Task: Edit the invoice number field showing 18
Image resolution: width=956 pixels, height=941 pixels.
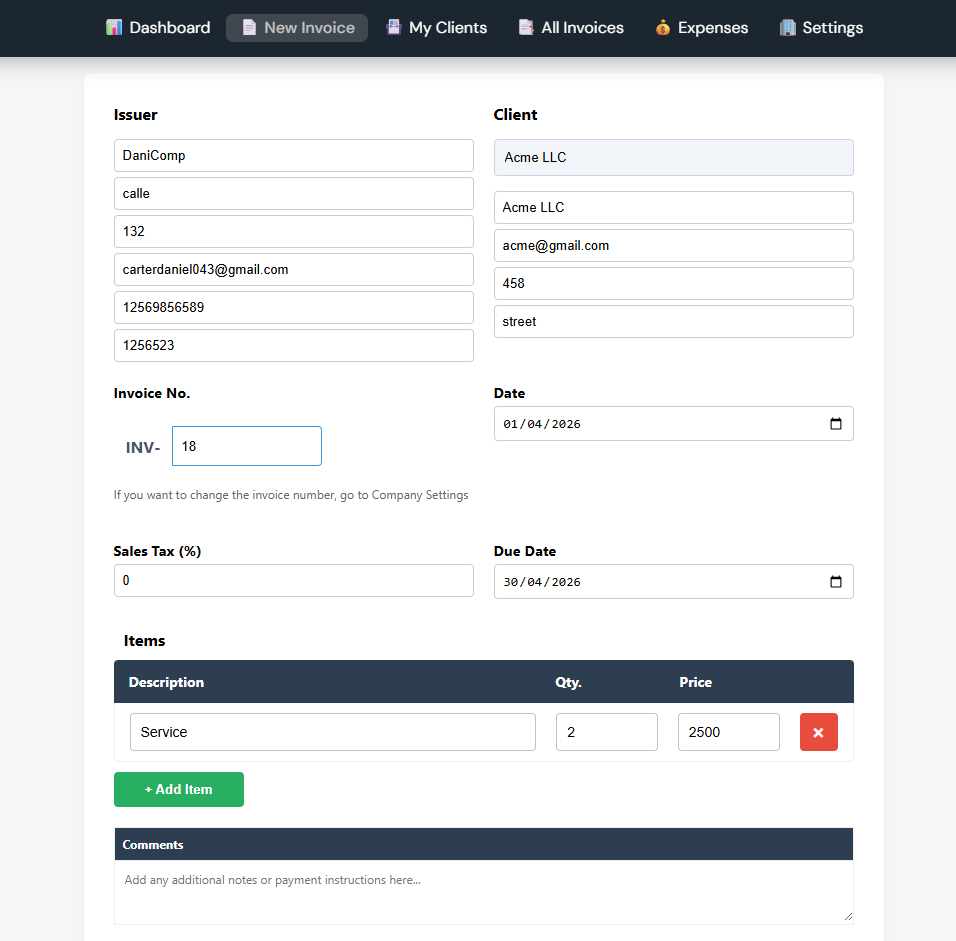Action: point(246,446)
